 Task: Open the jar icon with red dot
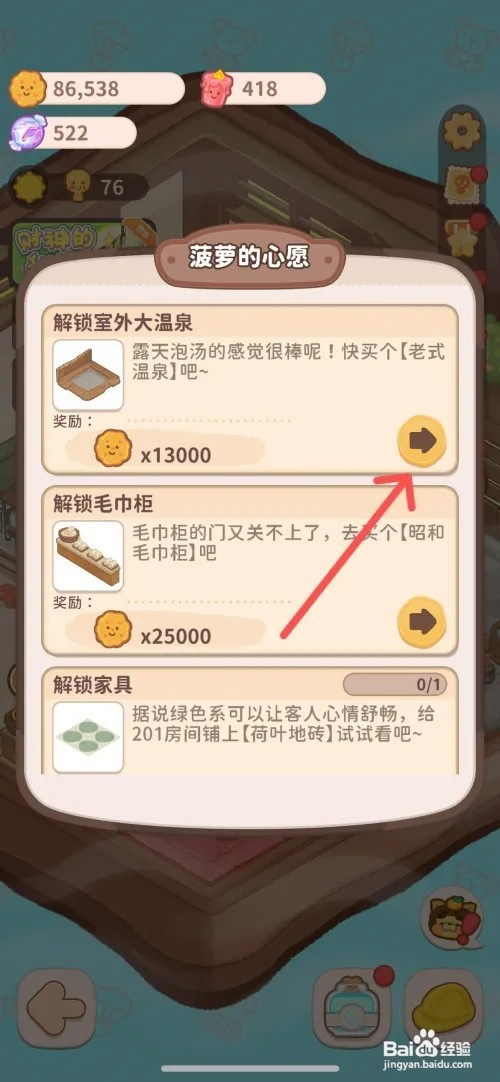click(x=352, y=1009)
